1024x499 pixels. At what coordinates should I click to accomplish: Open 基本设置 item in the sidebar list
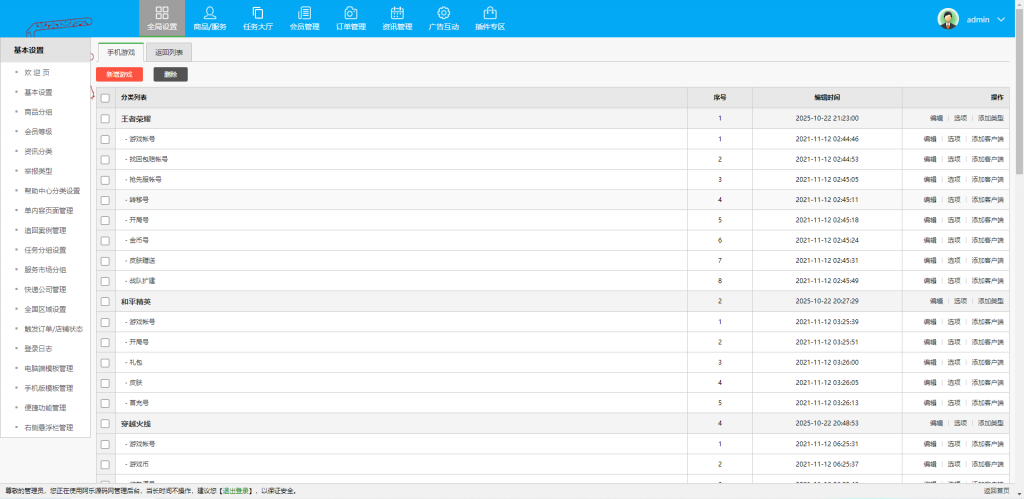tap(39, 92)
